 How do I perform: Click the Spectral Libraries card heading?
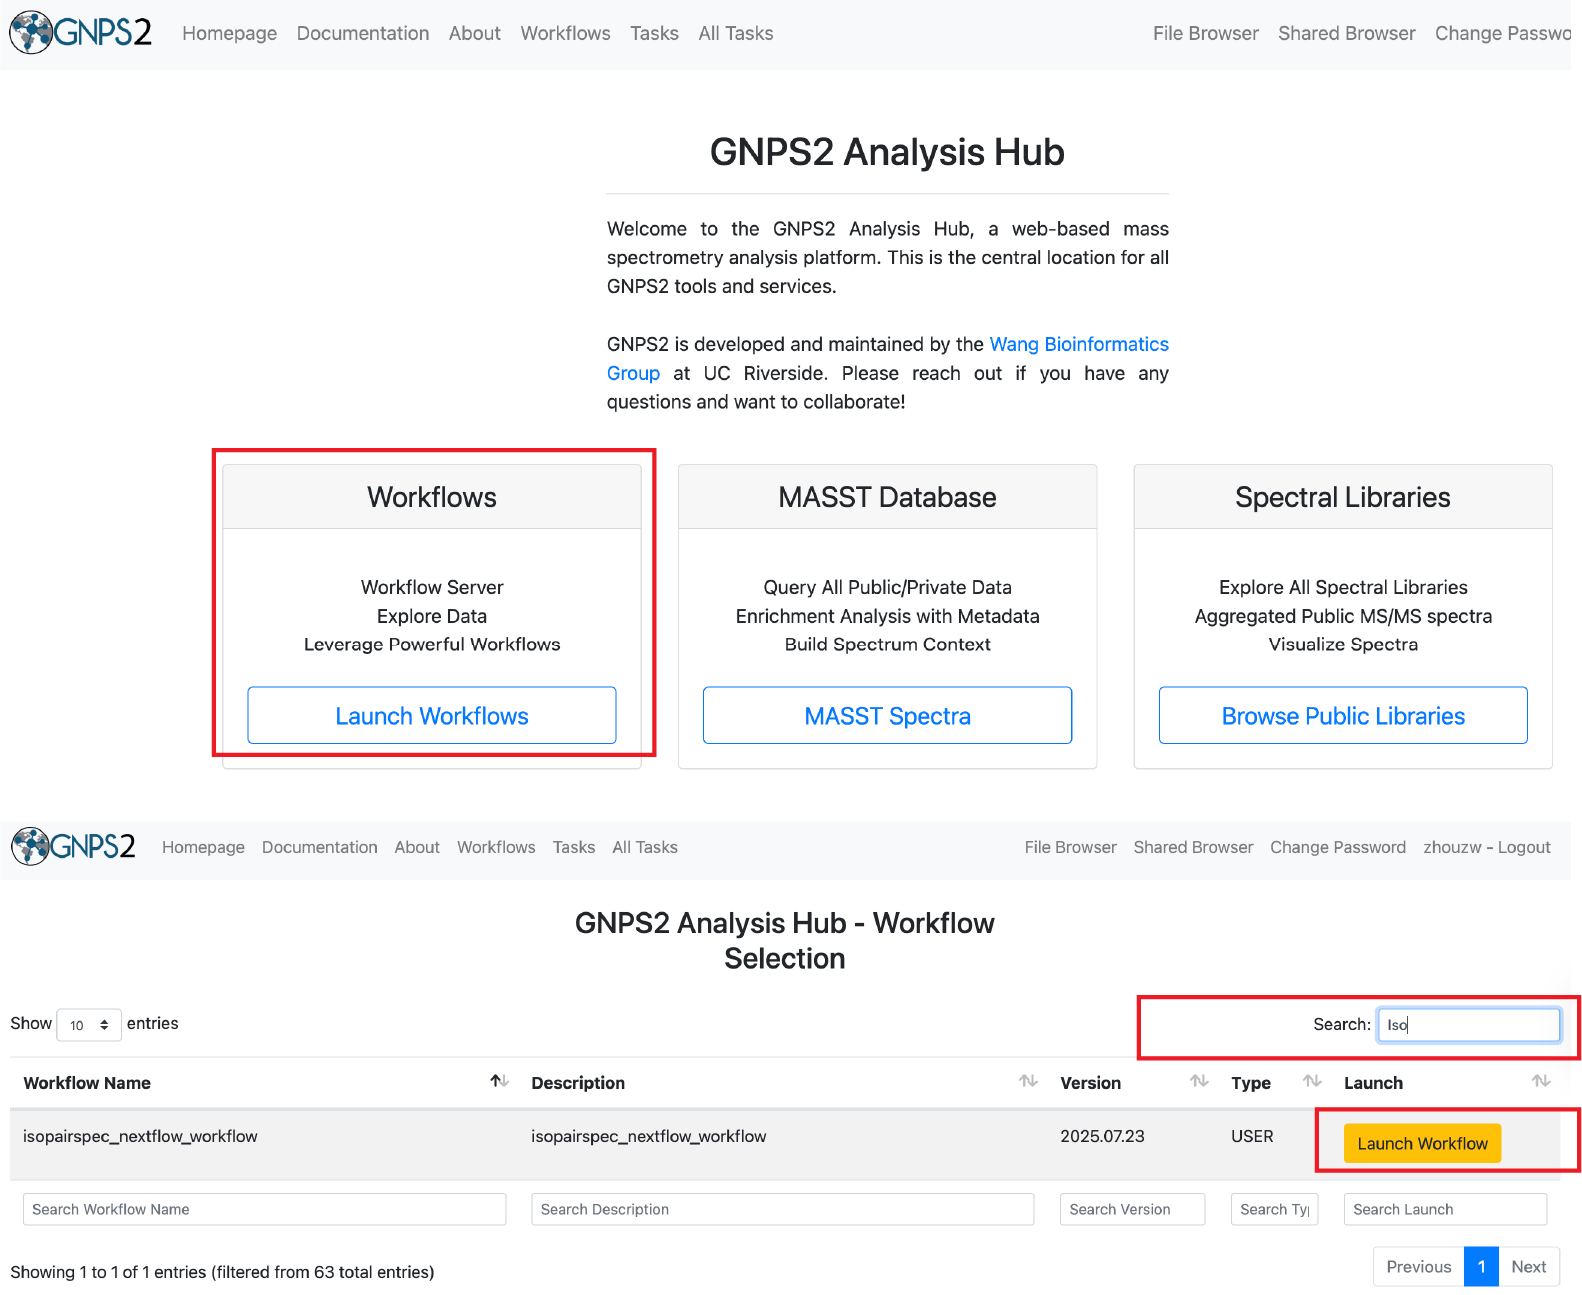coord(1343,497)
